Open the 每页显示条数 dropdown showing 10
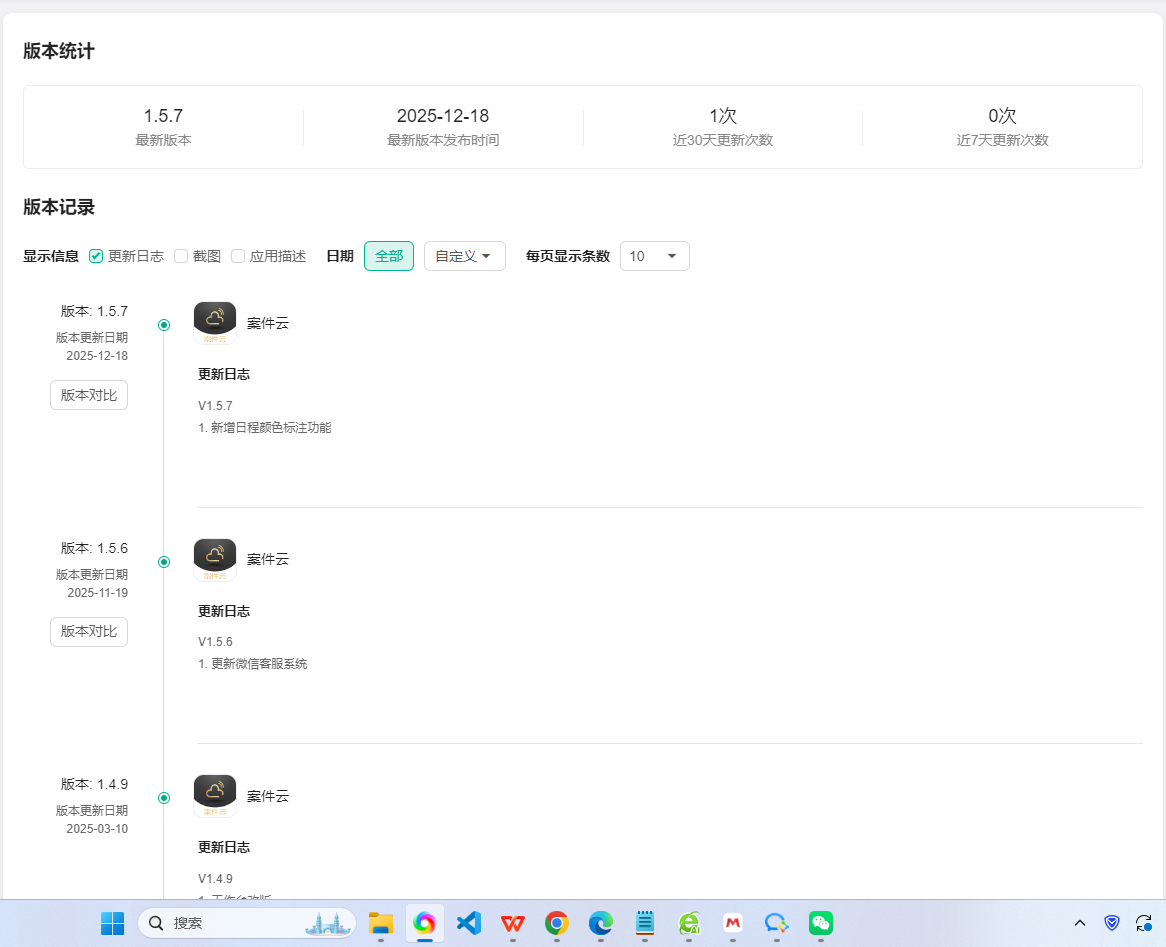Viewport: 1166px width, 947px height. (654, 256)
